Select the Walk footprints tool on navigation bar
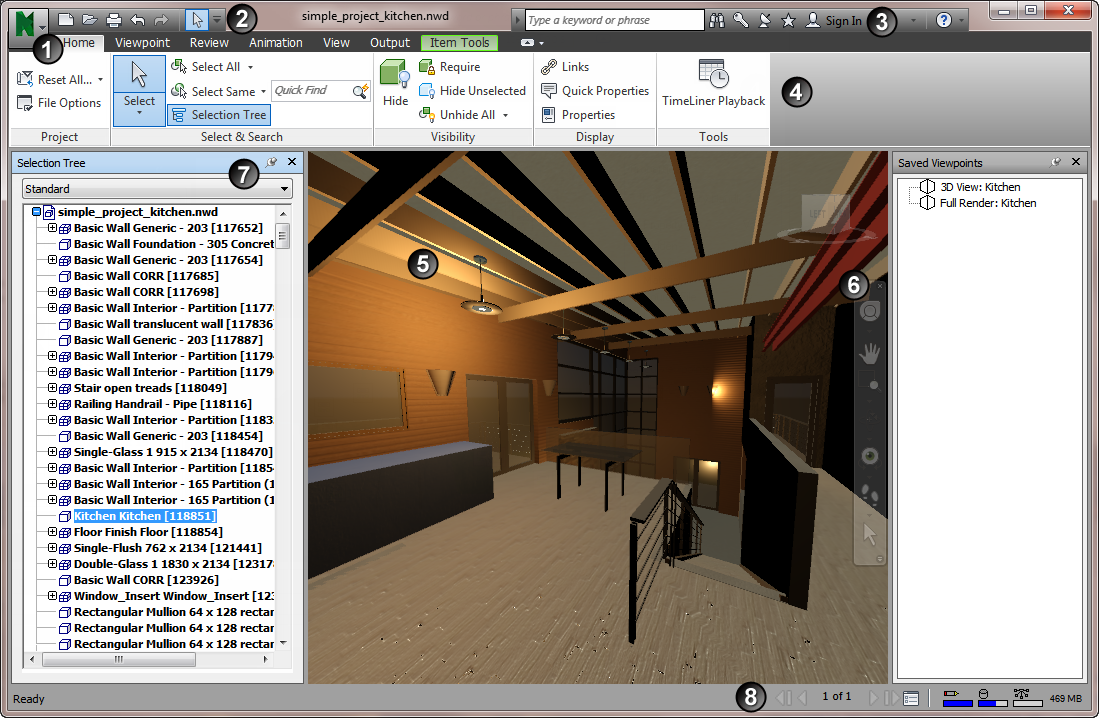 pyautogui.click(x=870, y=494)
